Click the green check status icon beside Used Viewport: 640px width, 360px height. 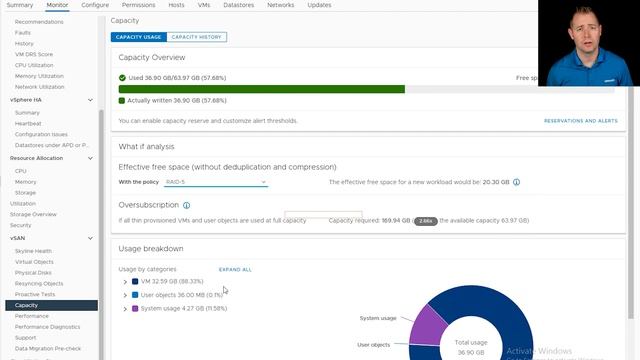click(122, 78)
